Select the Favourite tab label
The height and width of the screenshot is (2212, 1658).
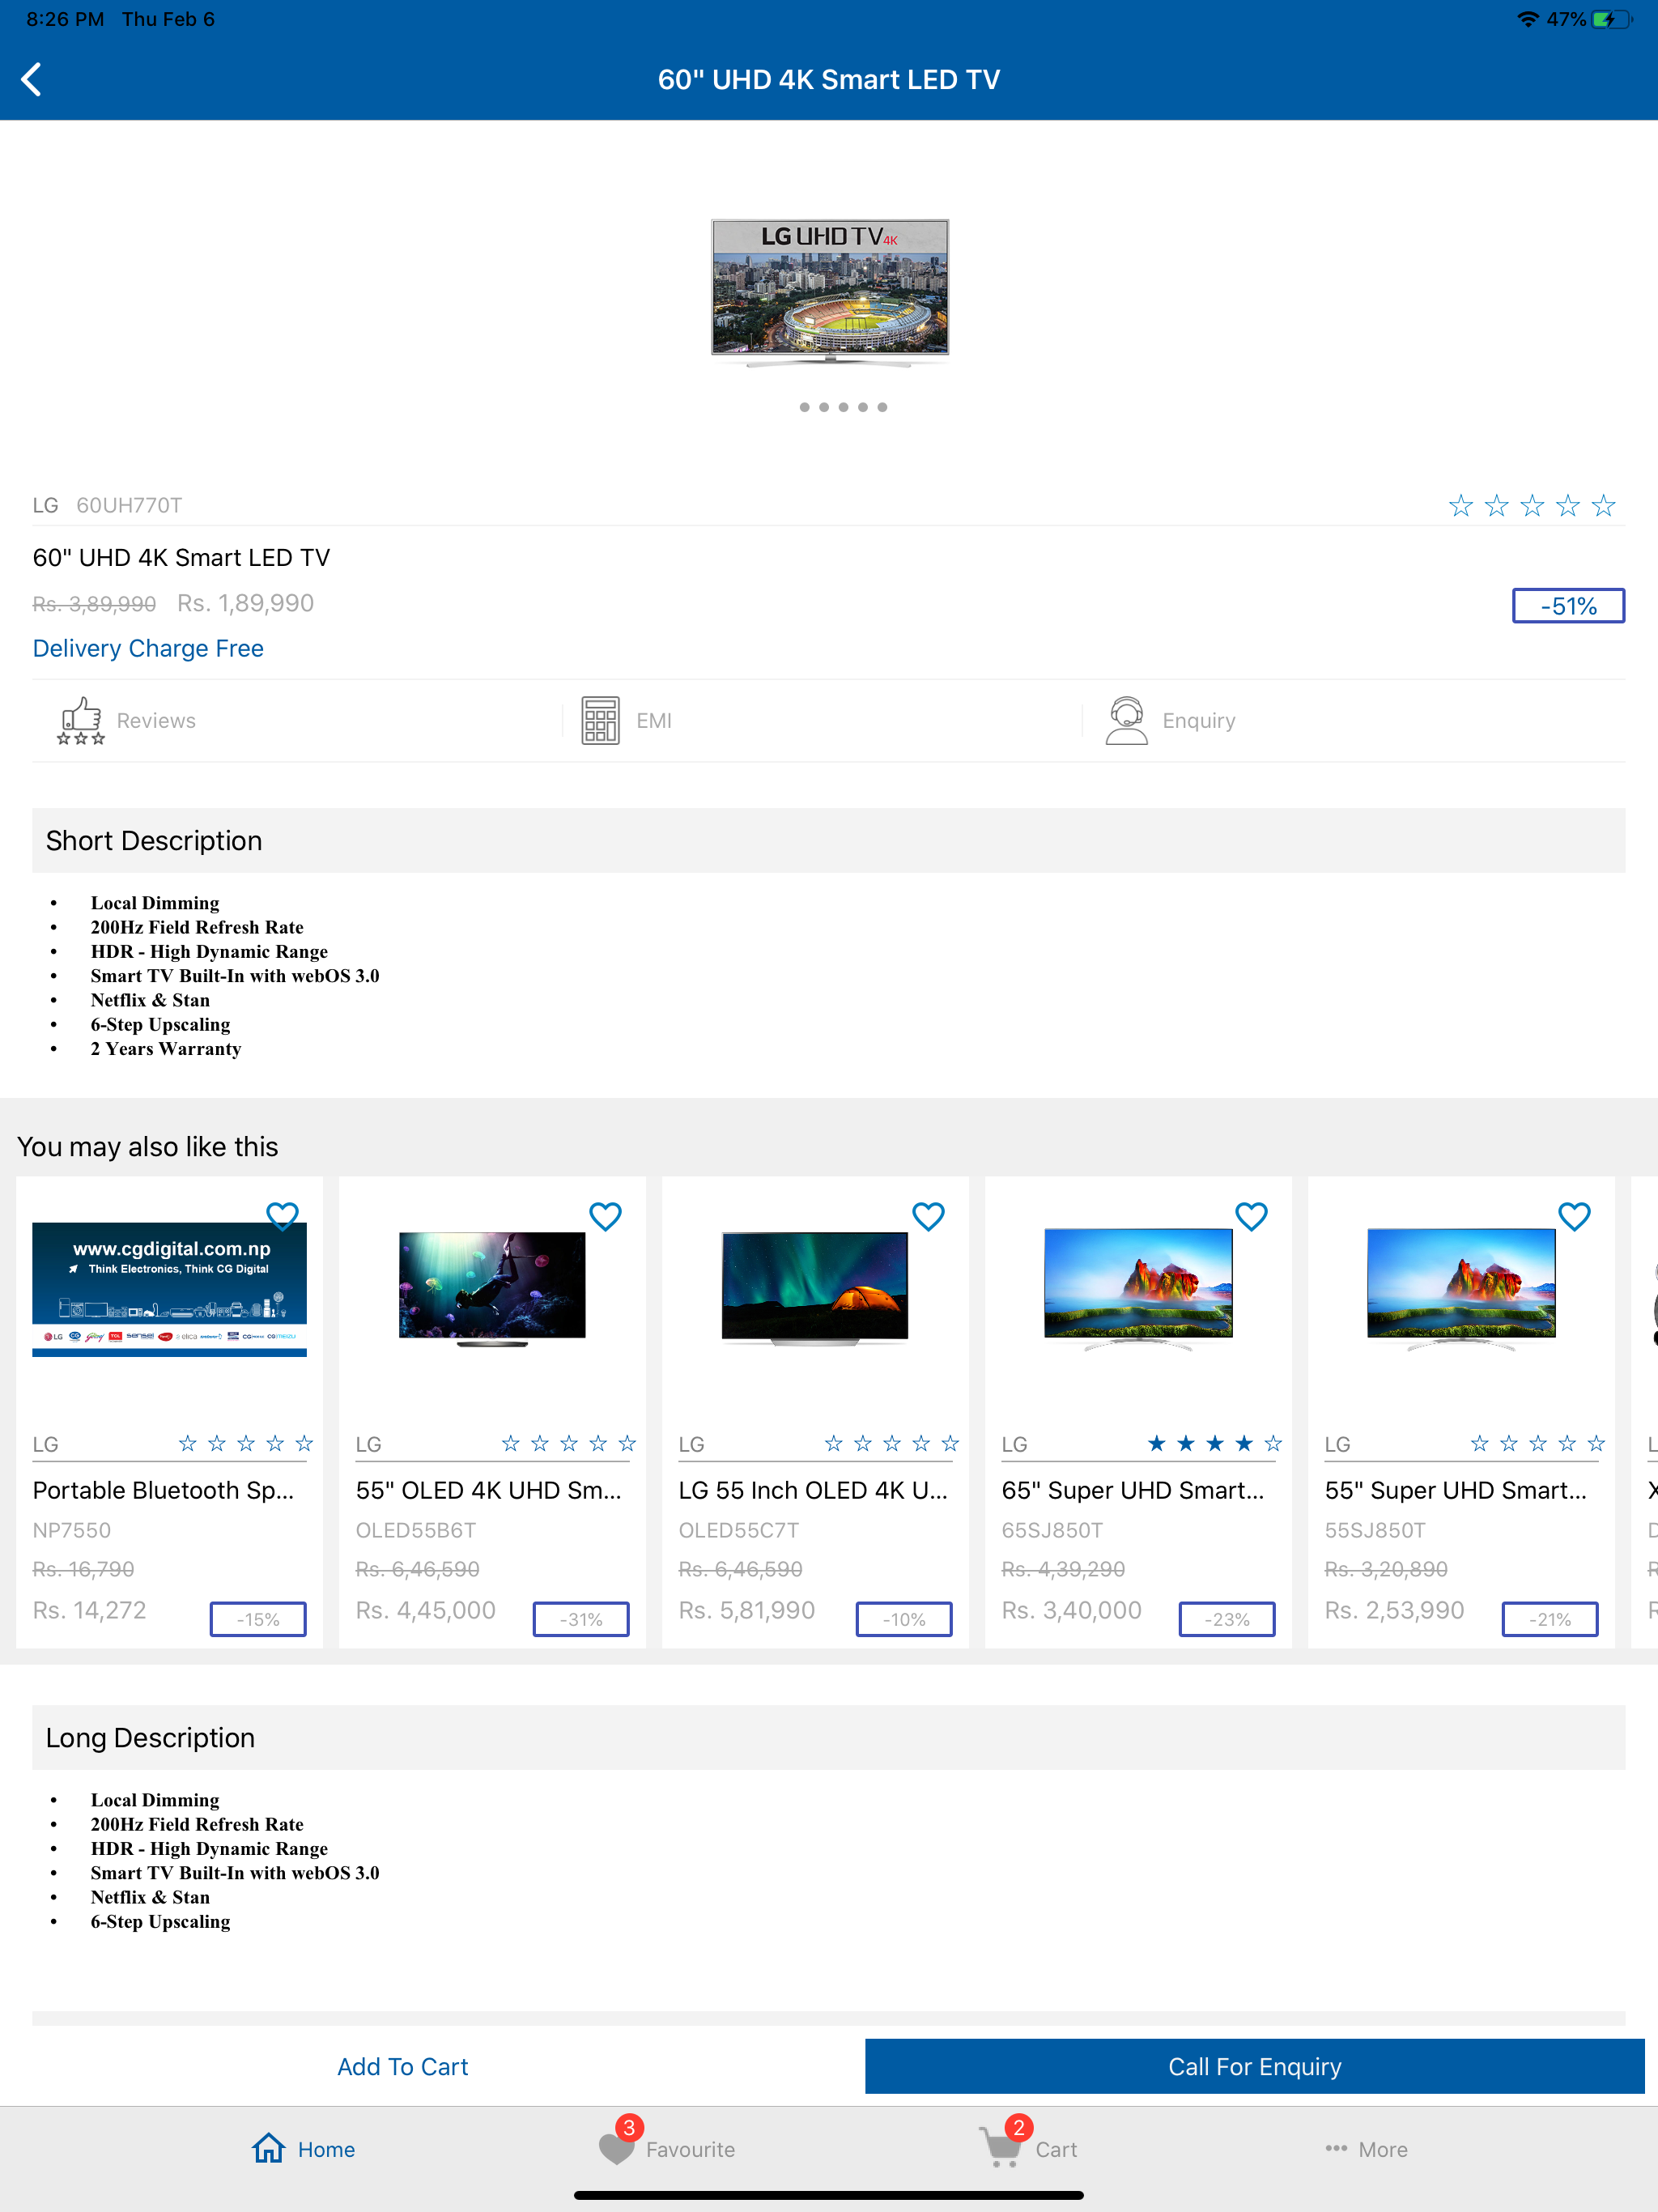[x=690, y=2149]
